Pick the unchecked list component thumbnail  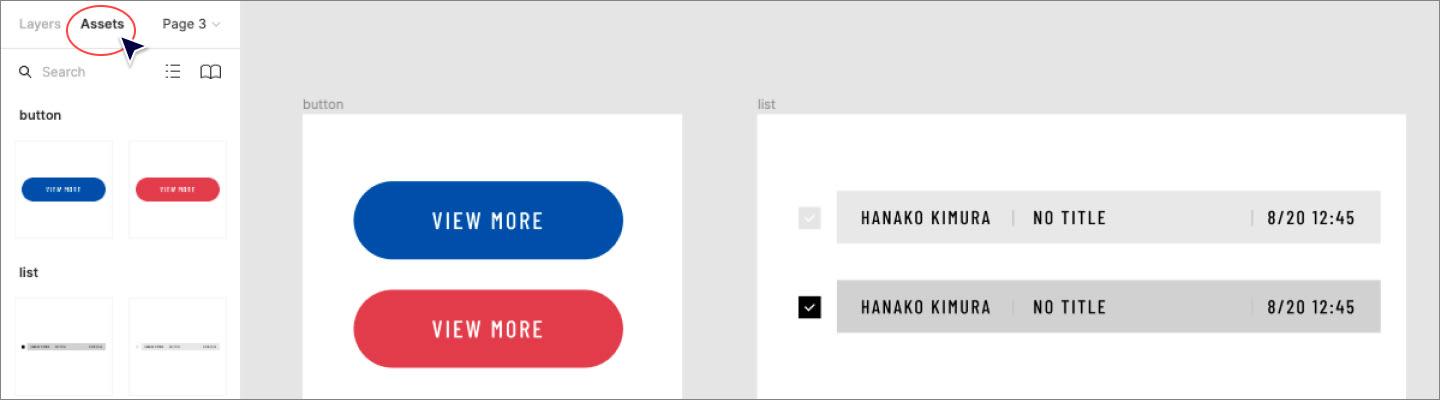178,346
